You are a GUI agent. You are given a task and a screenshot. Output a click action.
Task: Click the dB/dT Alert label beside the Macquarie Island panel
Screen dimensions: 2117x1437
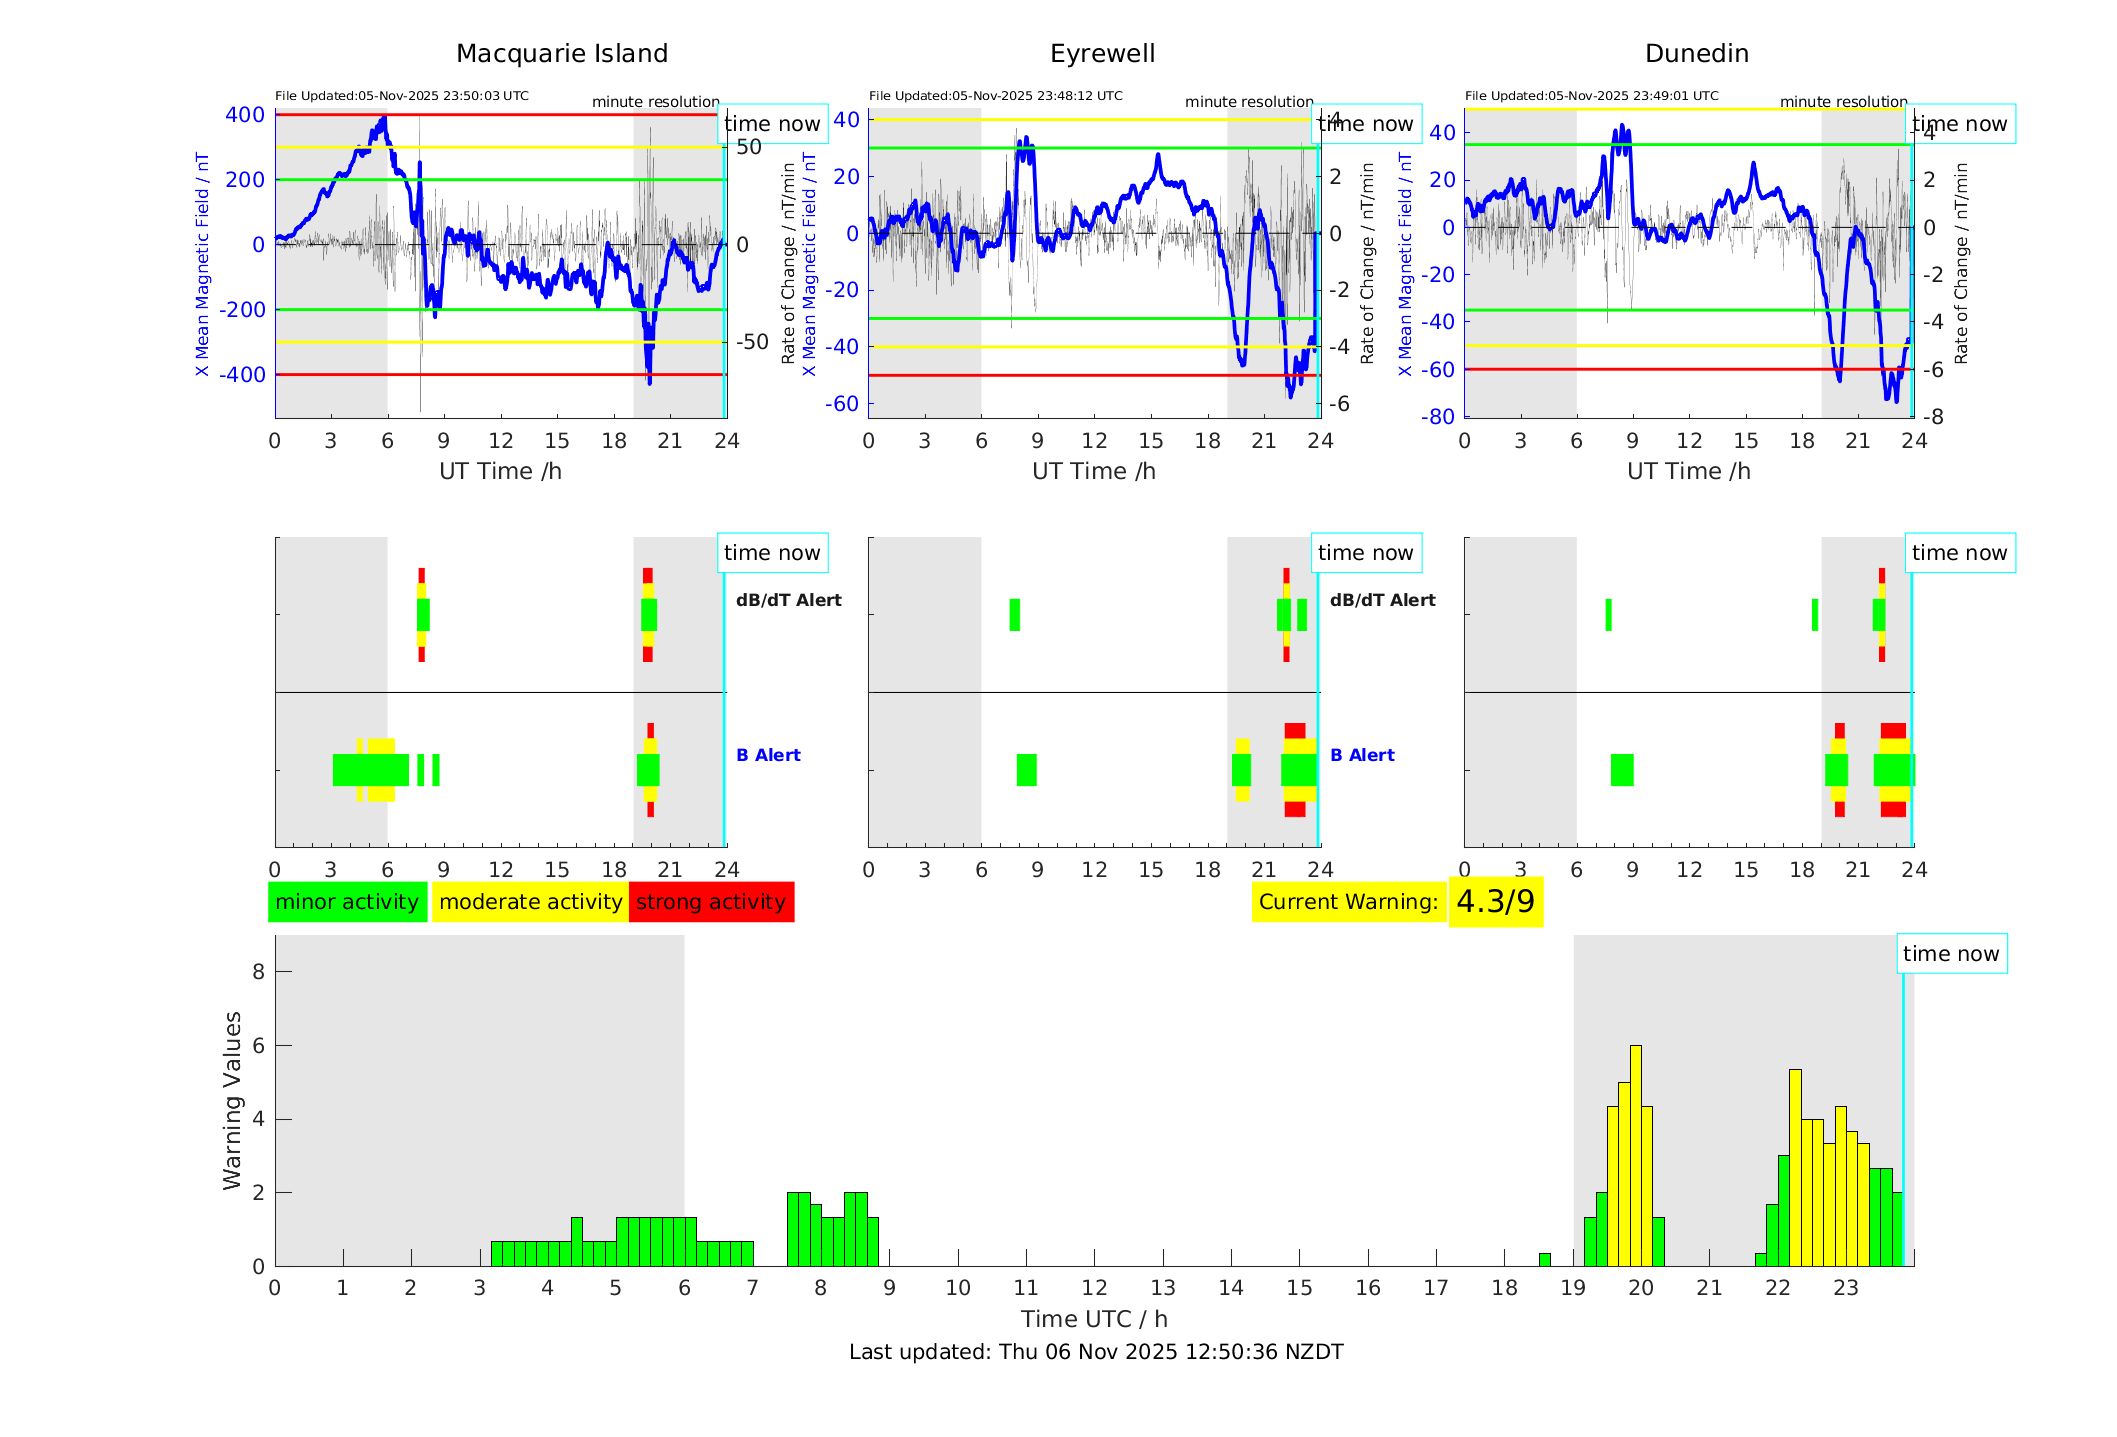[789, 600]
